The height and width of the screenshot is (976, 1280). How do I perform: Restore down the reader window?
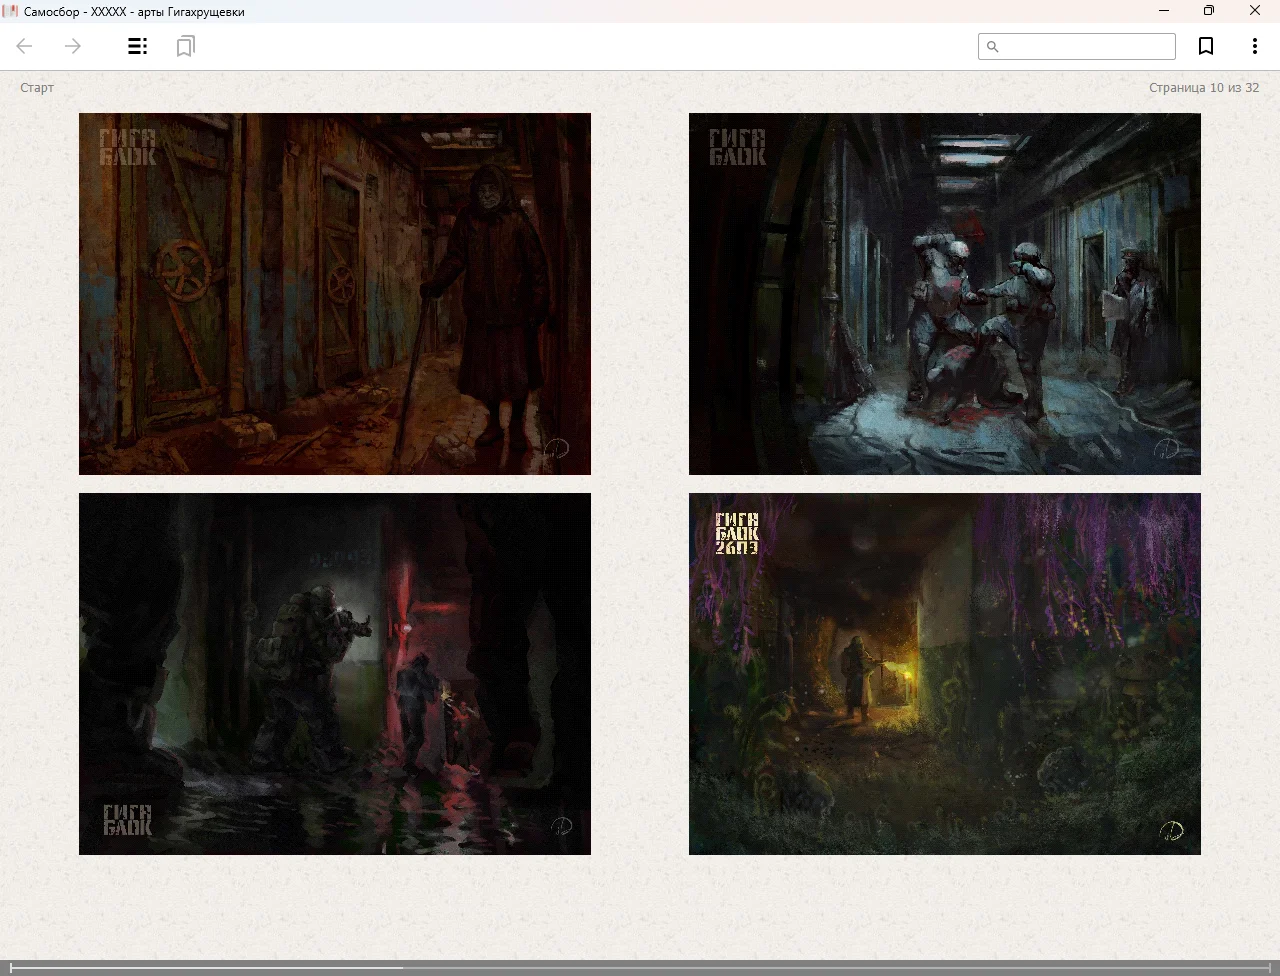1209,11
